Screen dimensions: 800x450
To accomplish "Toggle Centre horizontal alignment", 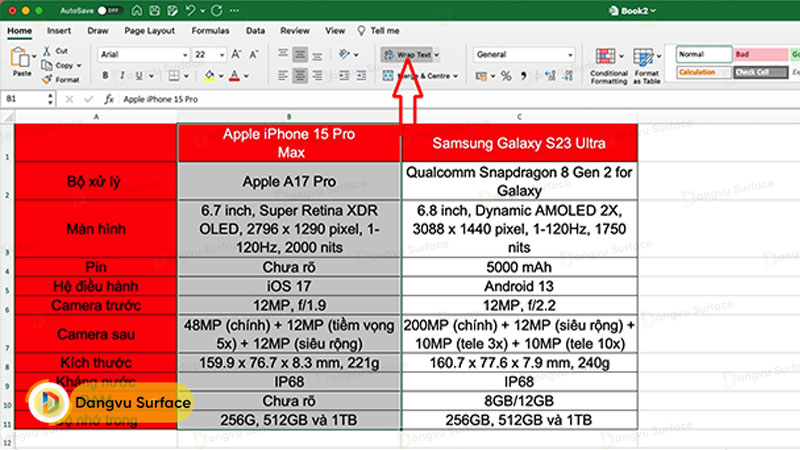I will coord(300,76).
